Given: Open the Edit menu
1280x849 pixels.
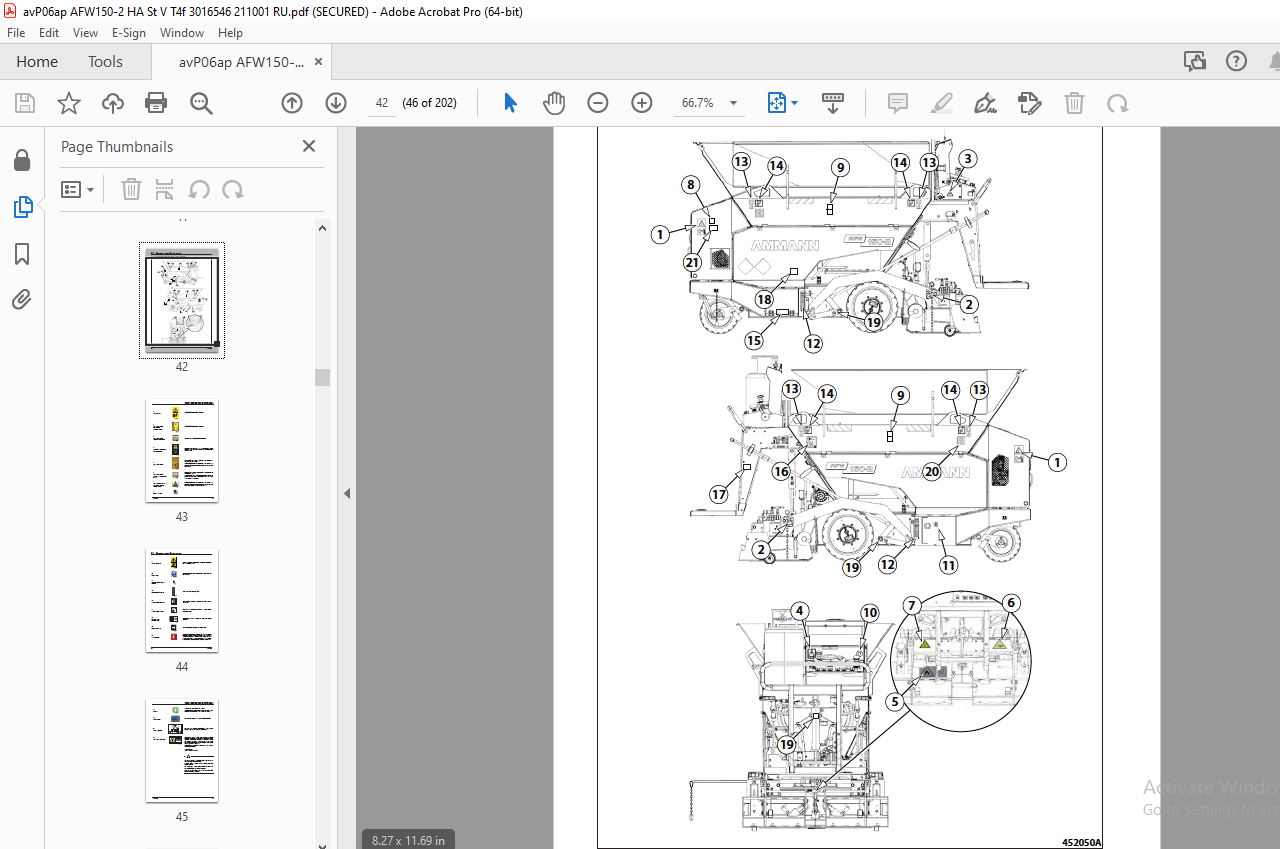Looking at the screenshot, I should pos(49,33).
